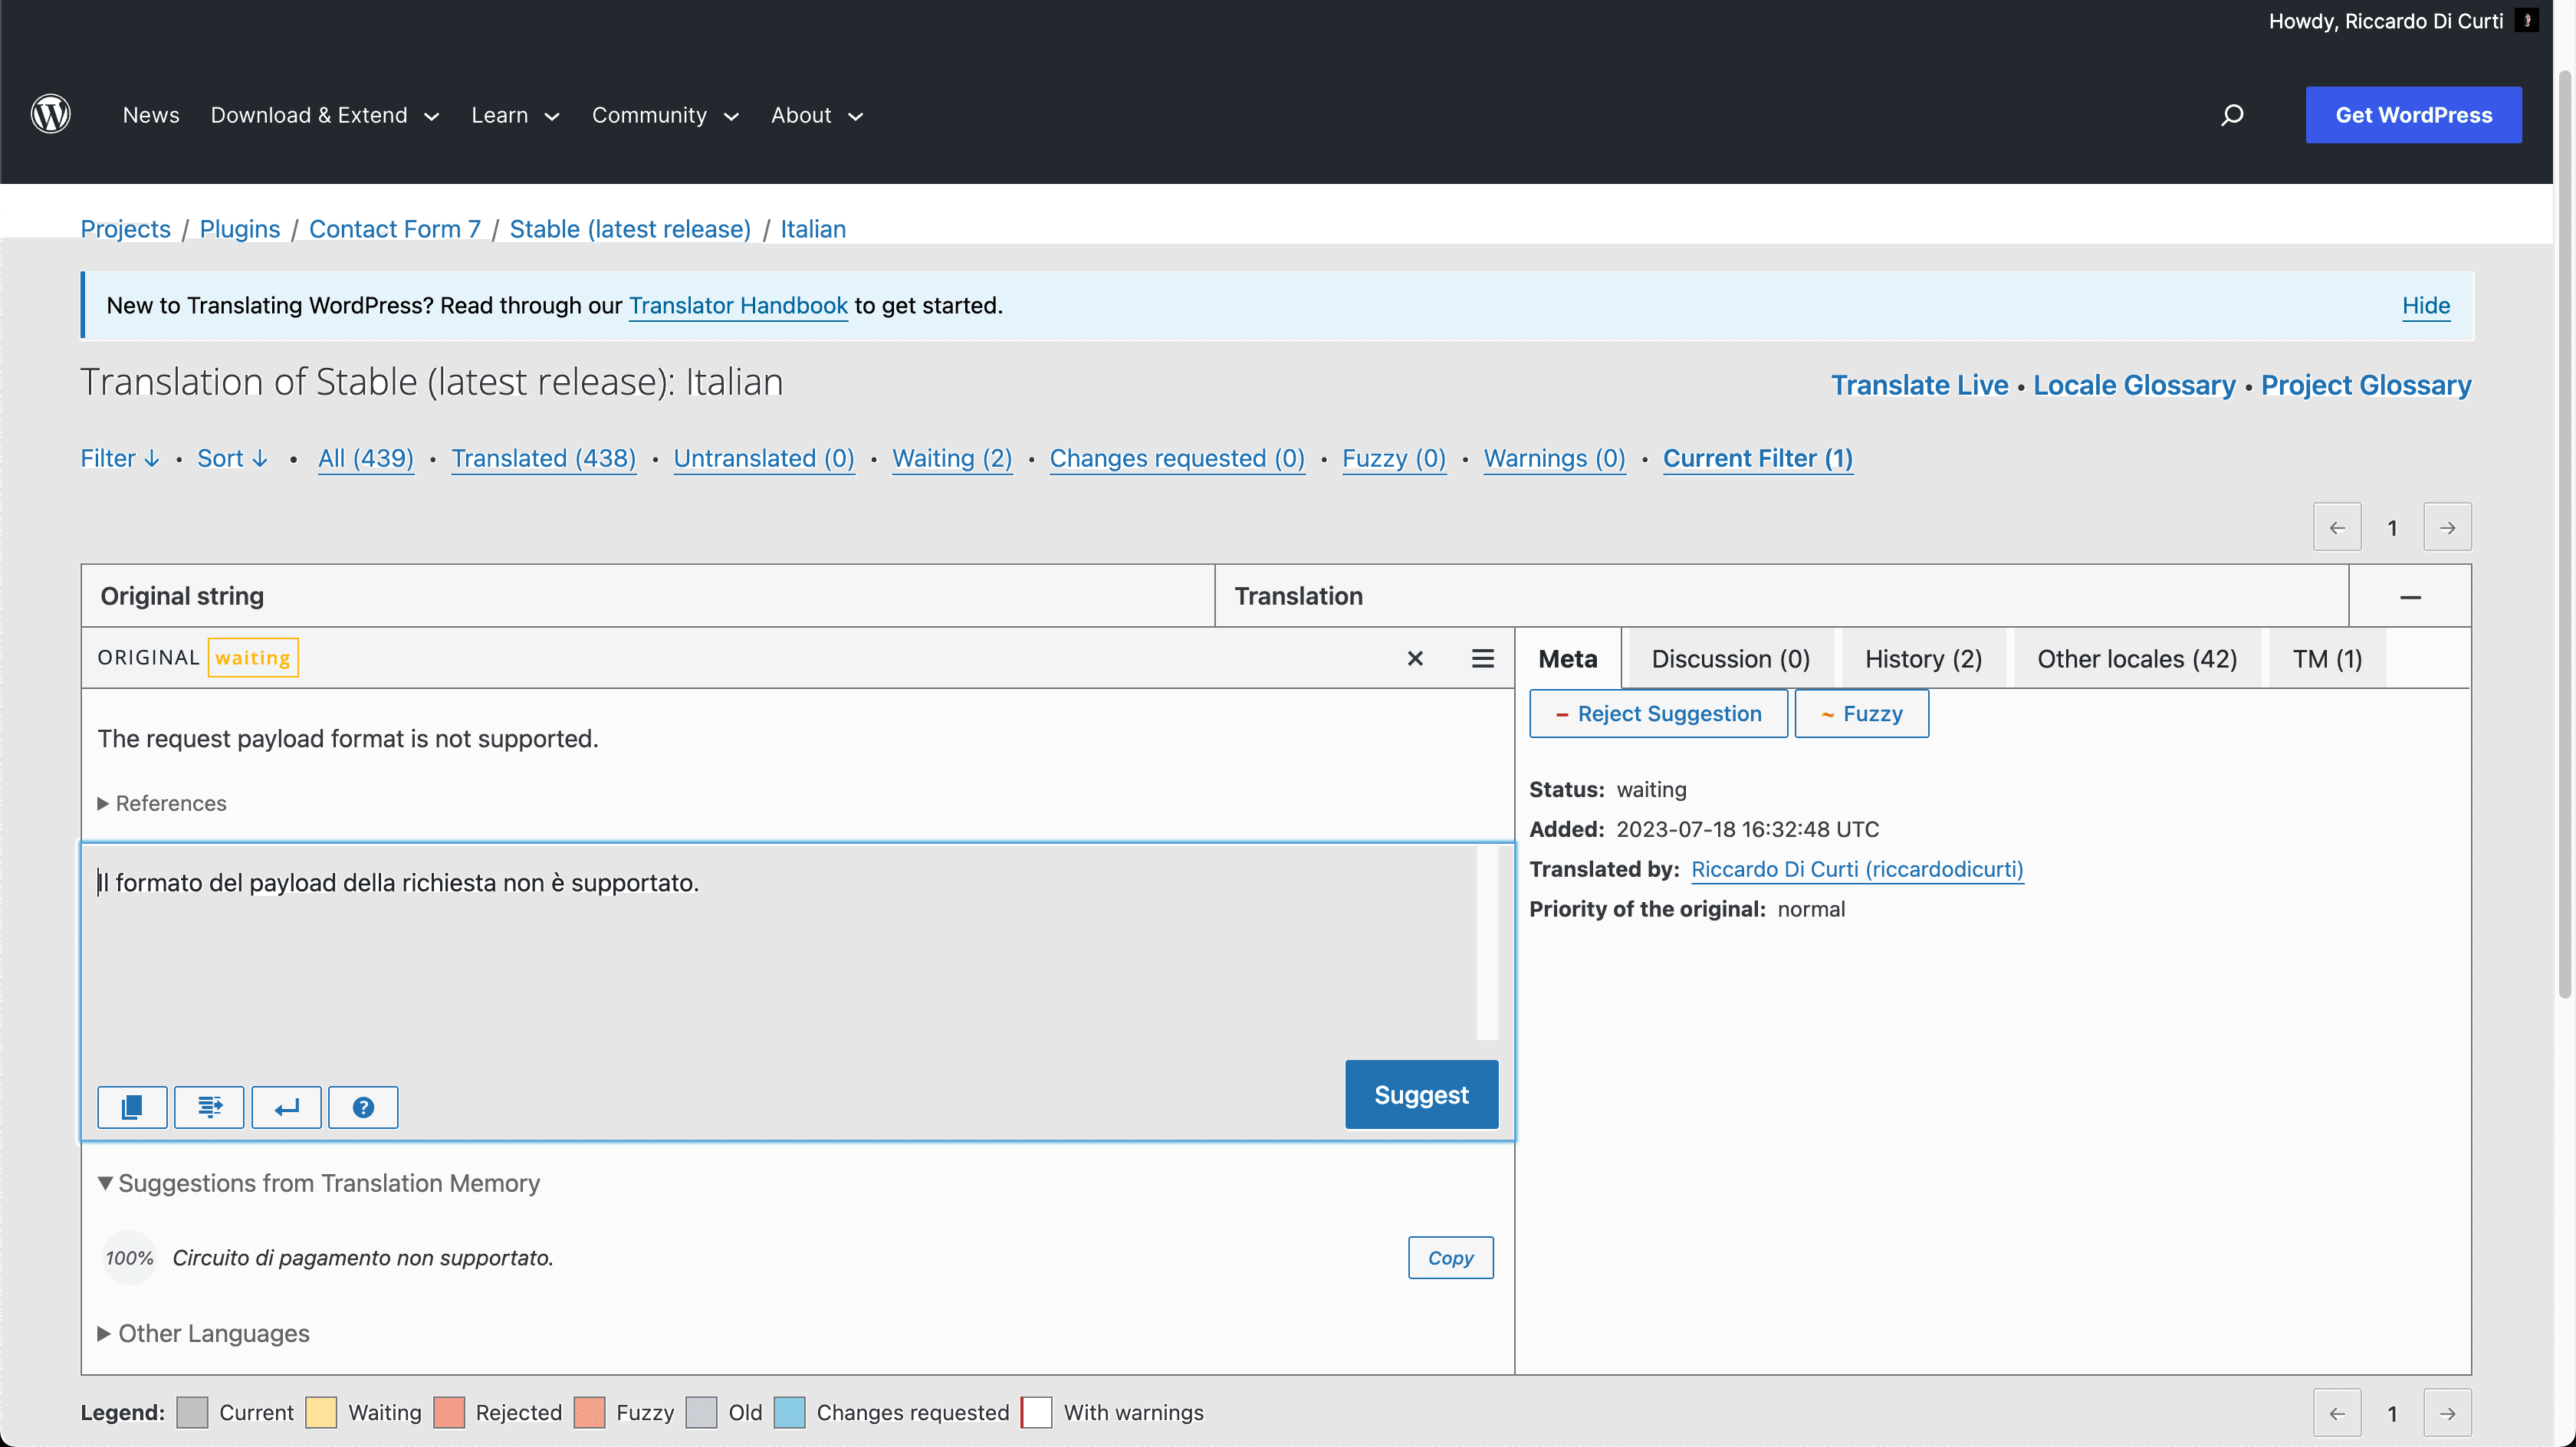The width and height of the screenshot is (2576, 1447).
Task: Copy original string icon button
Action: 132,1107
